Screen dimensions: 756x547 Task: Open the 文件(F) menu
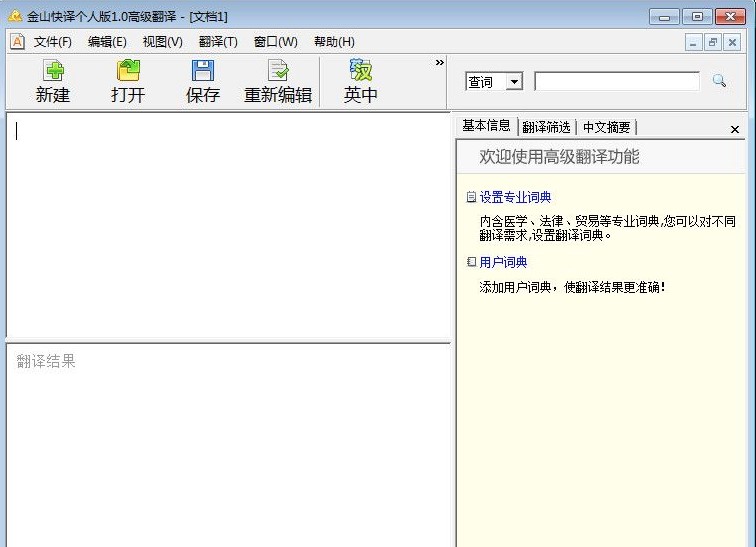53,42
